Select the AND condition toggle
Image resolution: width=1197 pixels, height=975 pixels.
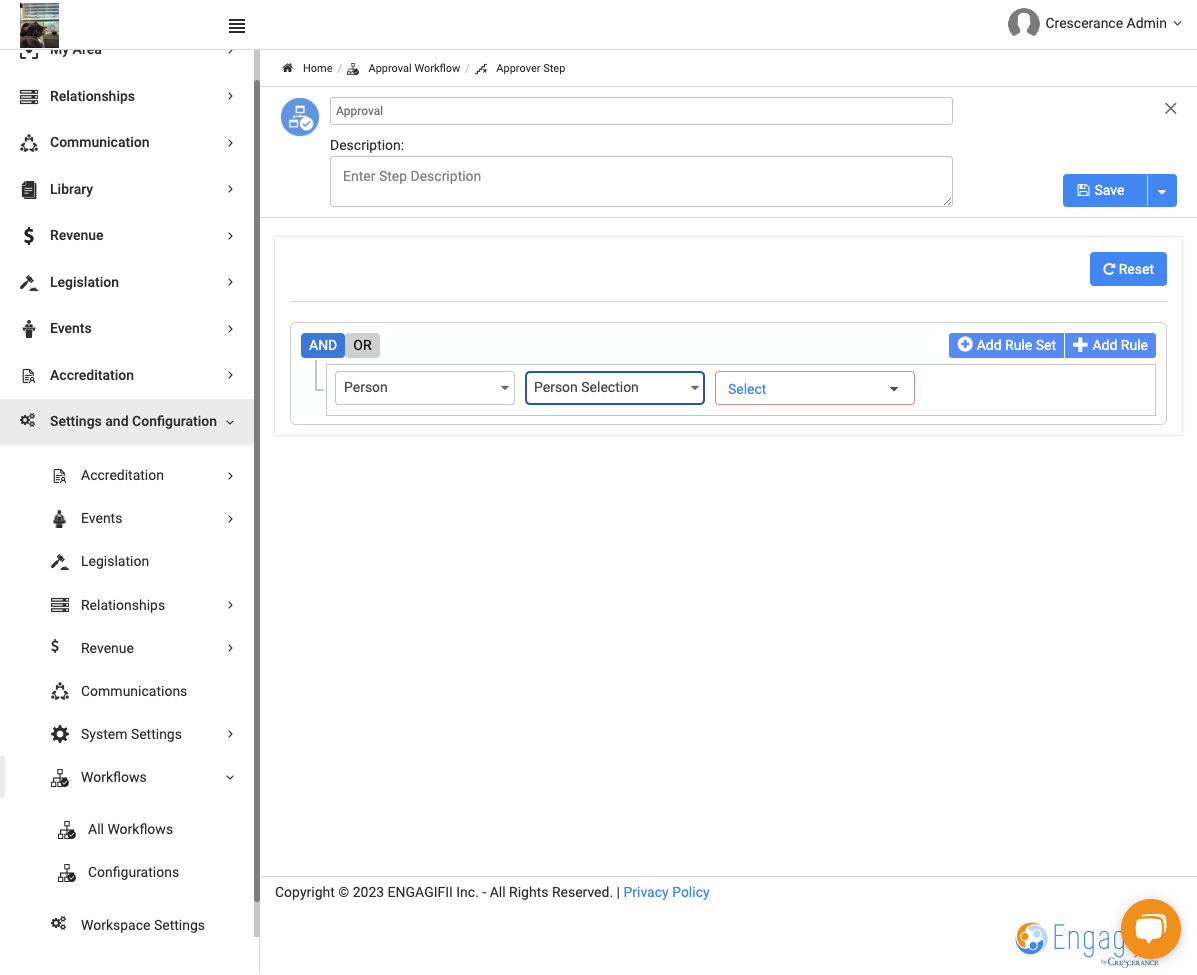pyautogui.click(x=323, y=345)
